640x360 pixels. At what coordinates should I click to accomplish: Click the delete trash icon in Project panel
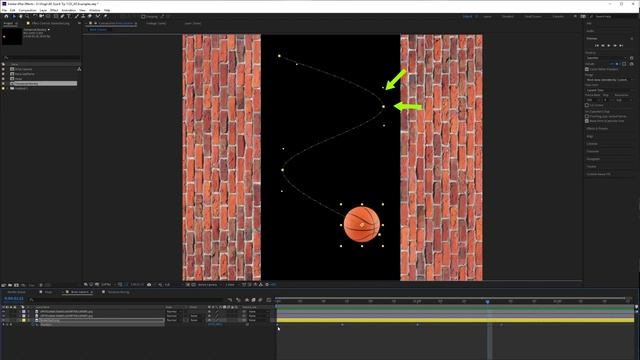click(41, 285)
